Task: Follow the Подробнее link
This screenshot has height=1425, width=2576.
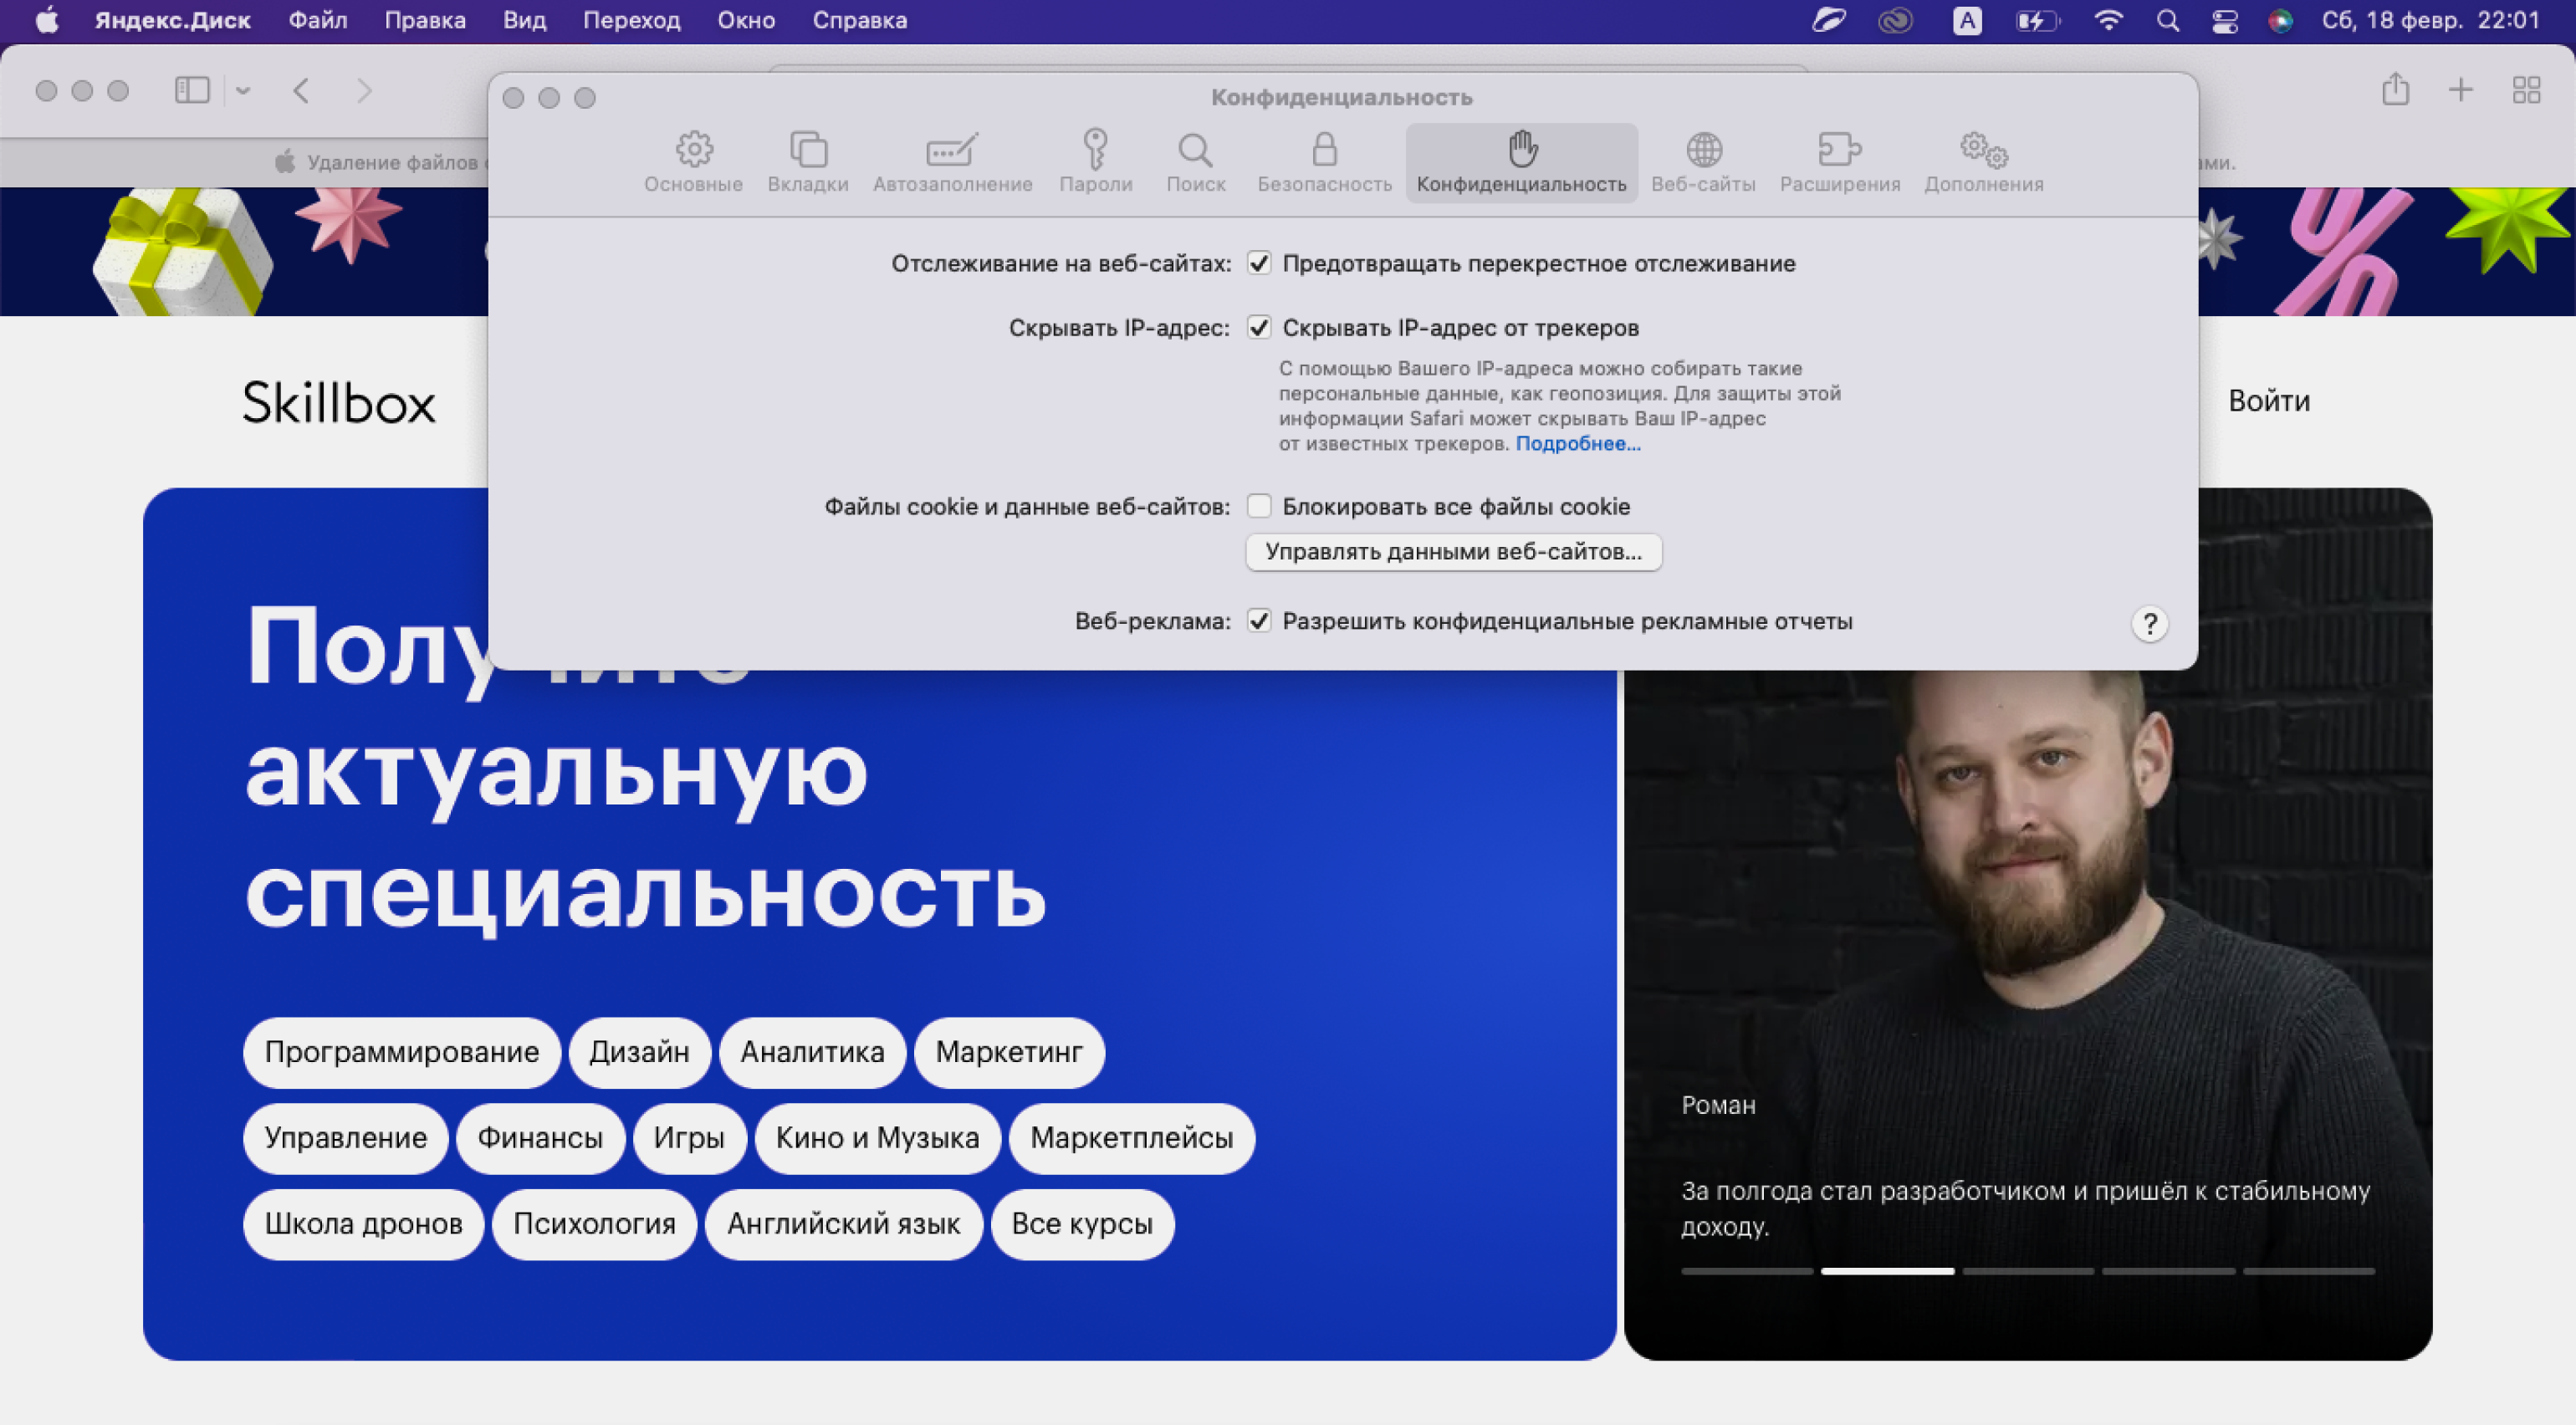Action: click(x=1578, y=444)
